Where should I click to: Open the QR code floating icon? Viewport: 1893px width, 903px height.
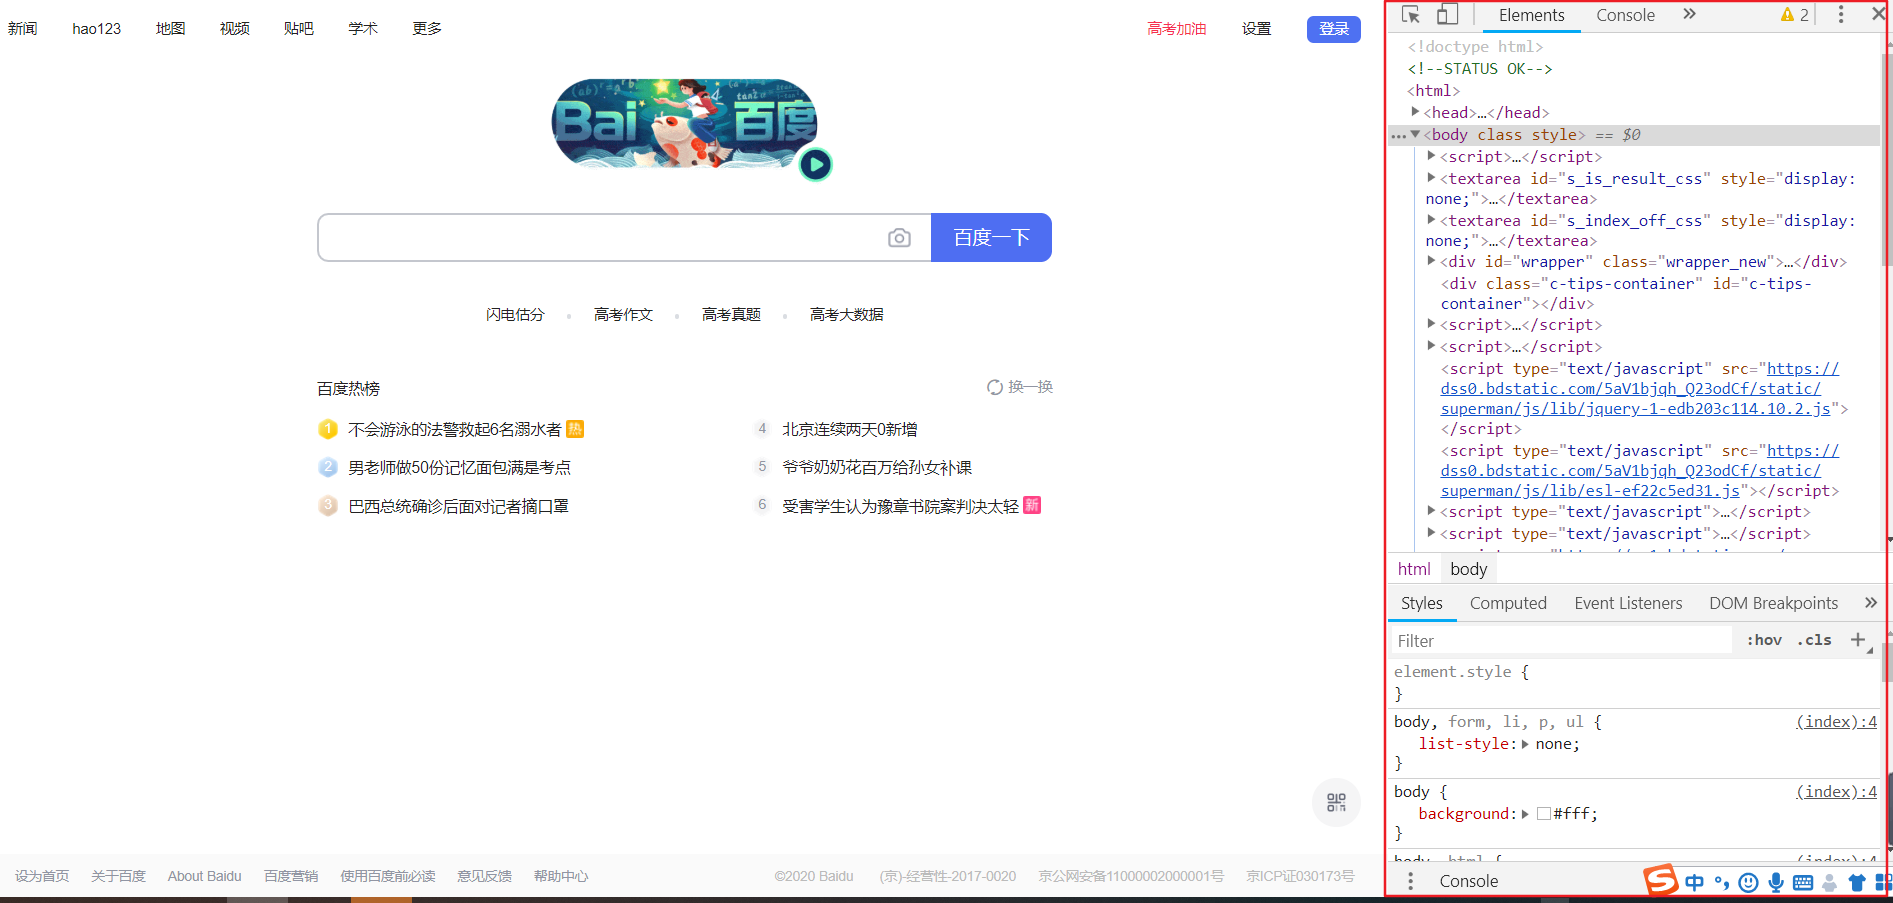pos(1336,802)
